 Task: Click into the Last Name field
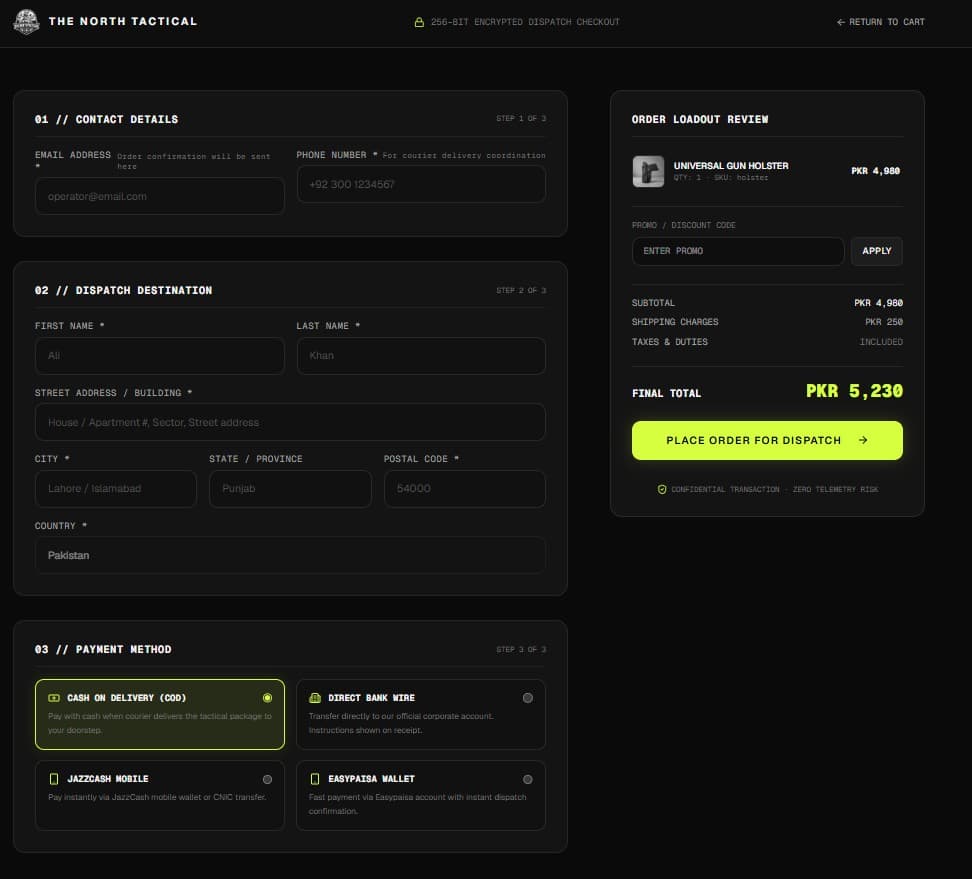[421, 356]
